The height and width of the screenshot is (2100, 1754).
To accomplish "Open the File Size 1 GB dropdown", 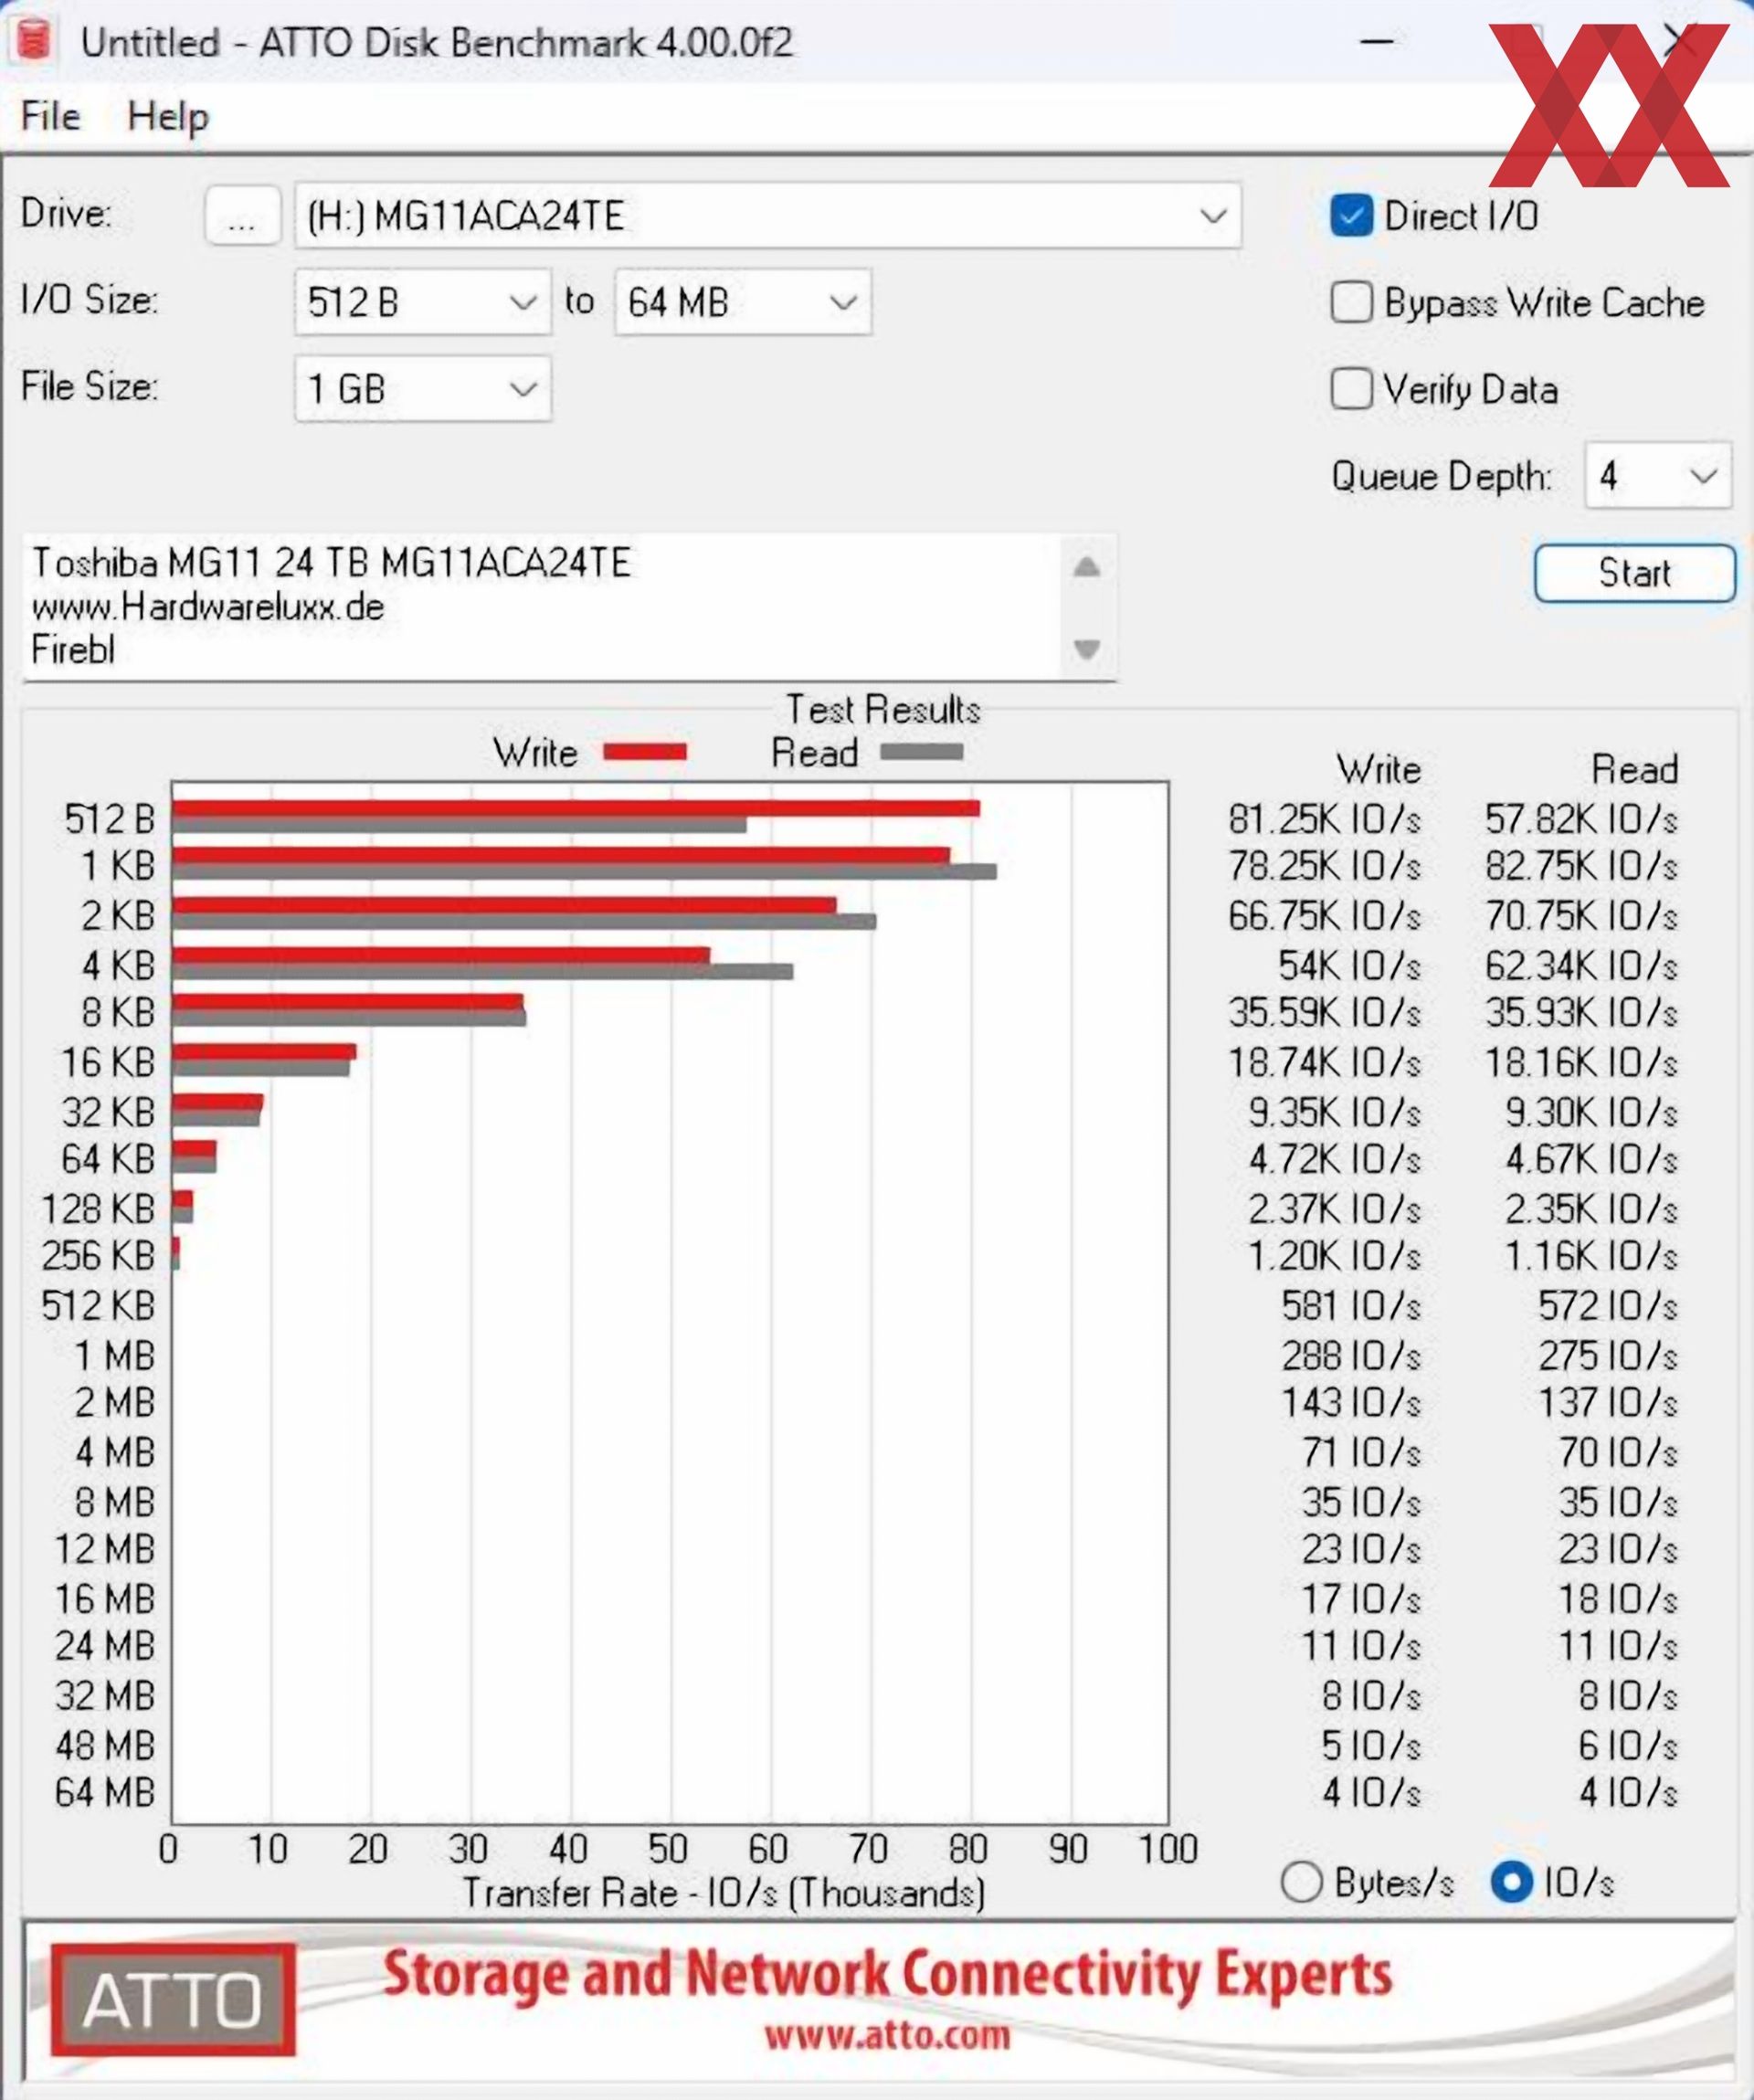I will (x=422, y=388).
